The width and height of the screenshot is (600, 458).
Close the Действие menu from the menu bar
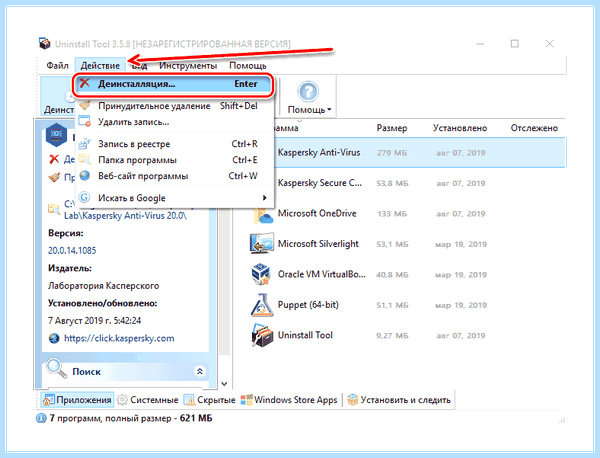coord(100,65)
